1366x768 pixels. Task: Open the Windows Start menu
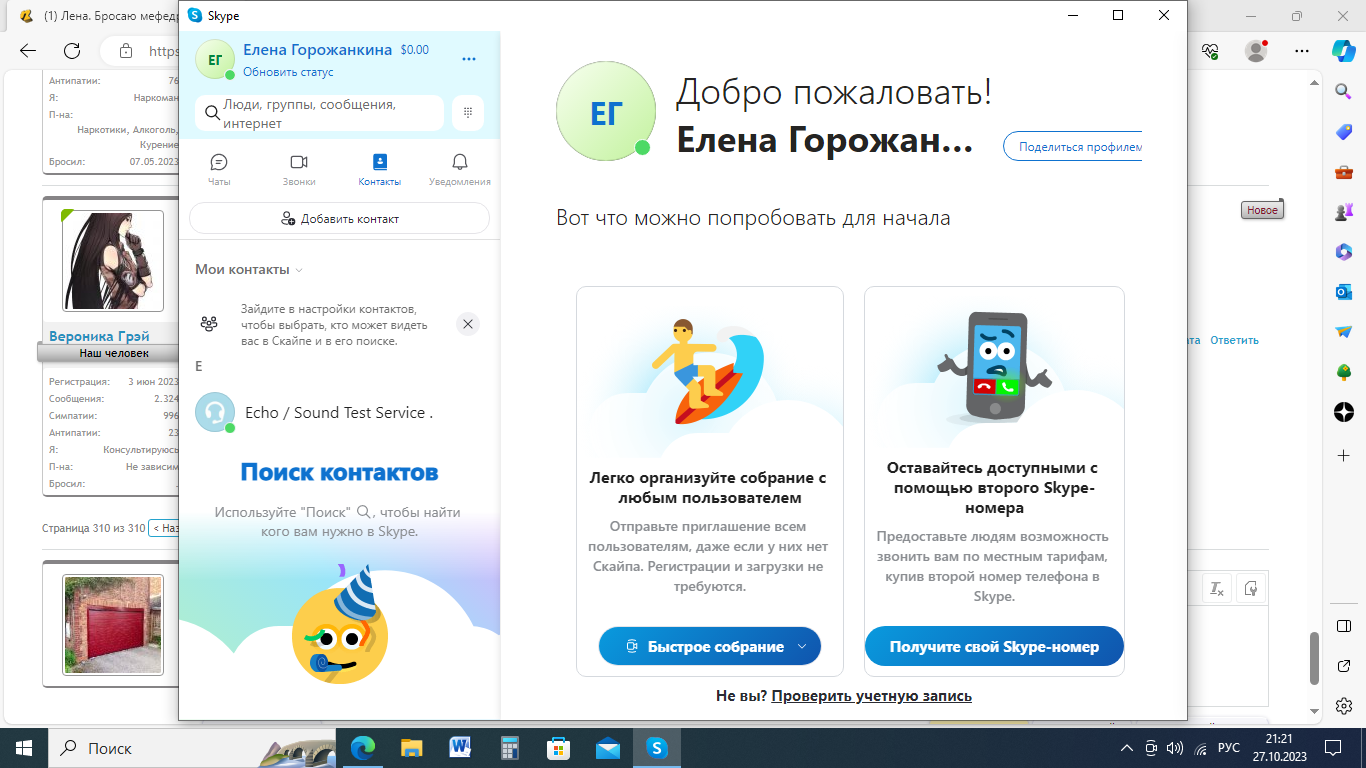24,748
